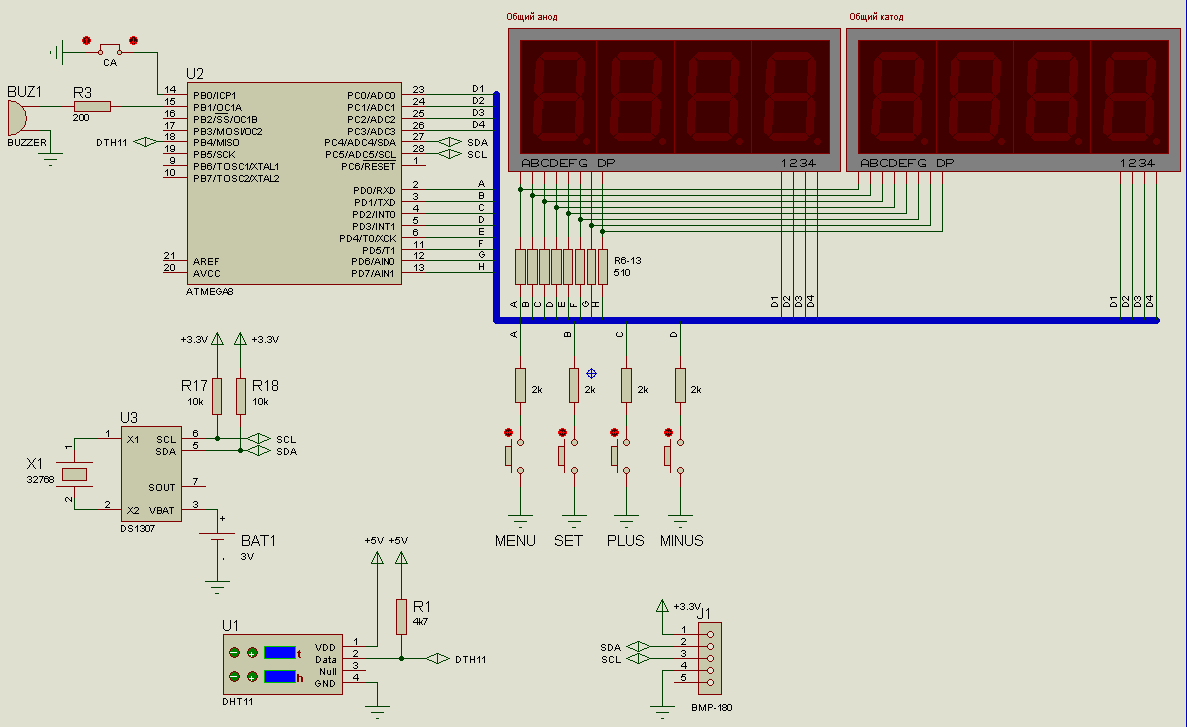The width and height of the screenshot is (1187, 727).
Task: Click the R3 200 ohm resistor
Action: coord(92,106)
